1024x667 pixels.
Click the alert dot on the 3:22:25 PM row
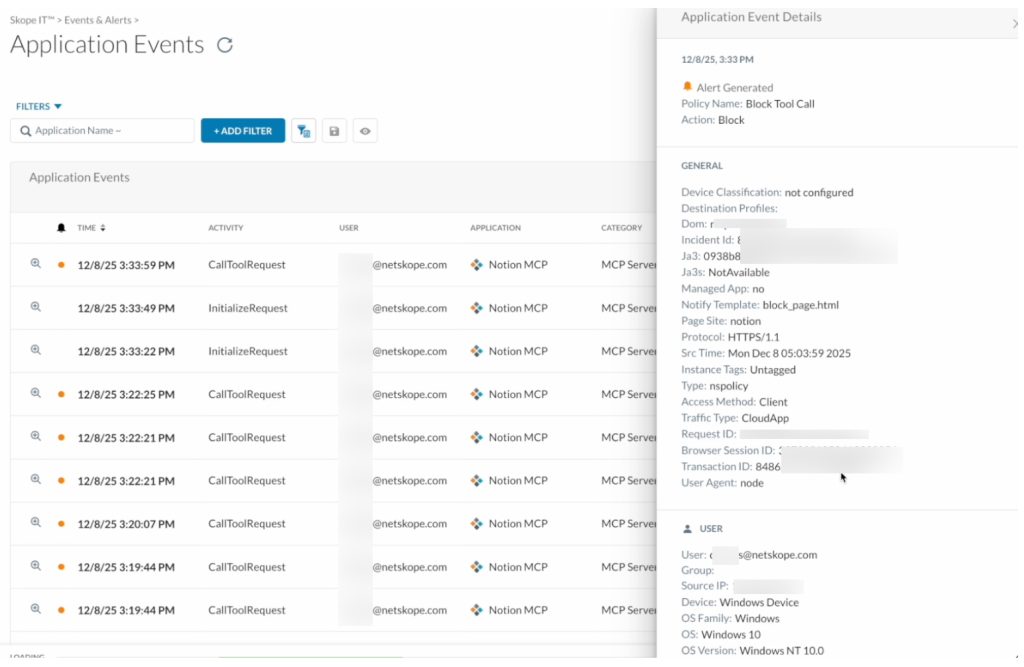[61, 395]
